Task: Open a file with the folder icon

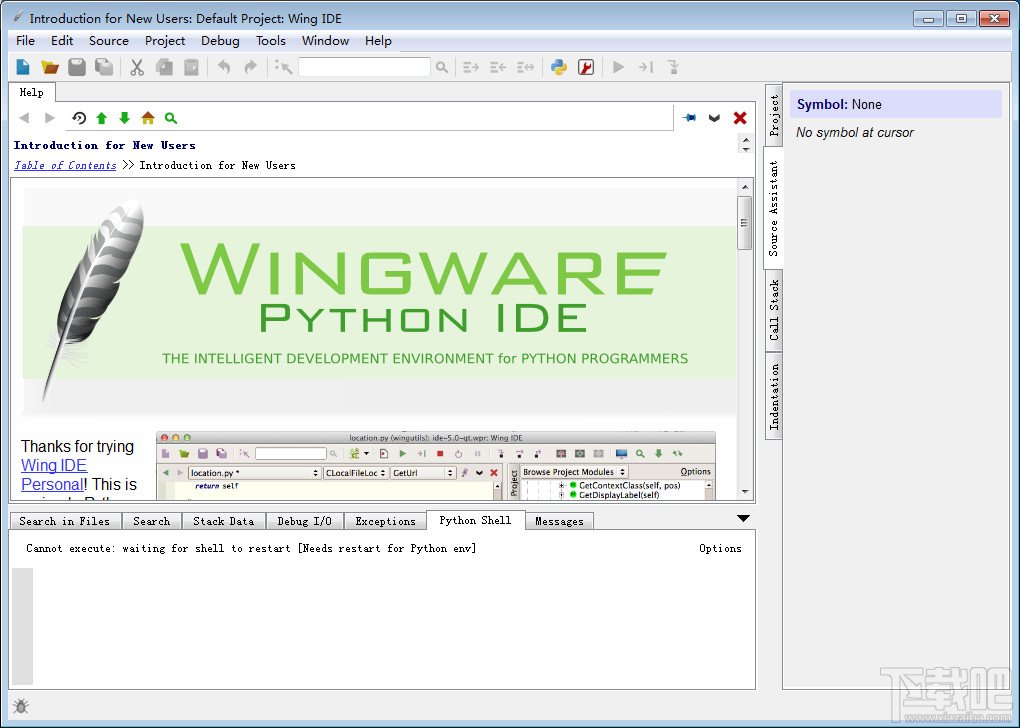Action: tap(49, 67)
